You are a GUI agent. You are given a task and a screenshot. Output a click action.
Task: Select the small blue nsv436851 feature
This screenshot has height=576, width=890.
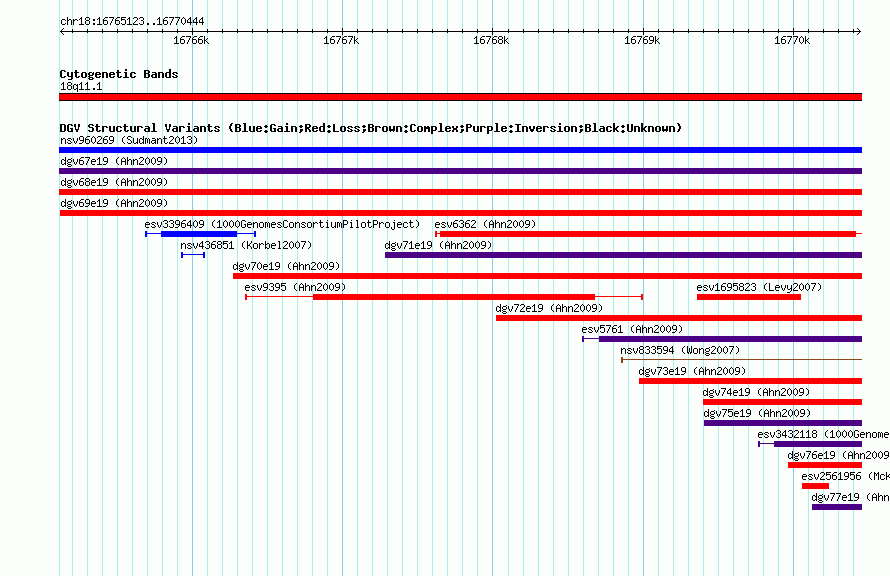[x=193, y=255]
